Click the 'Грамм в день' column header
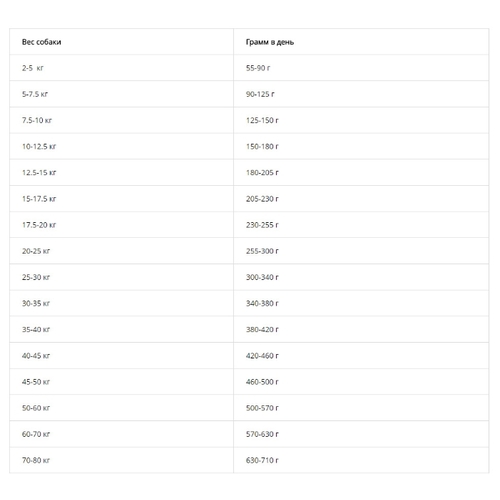 click(270, 42)
